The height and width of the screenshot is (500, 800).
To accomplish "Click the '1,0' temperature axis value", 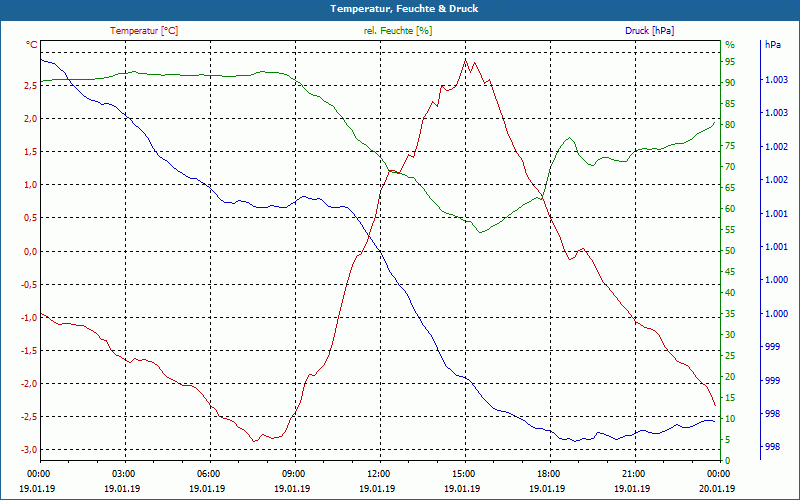I will click(31, 185).
